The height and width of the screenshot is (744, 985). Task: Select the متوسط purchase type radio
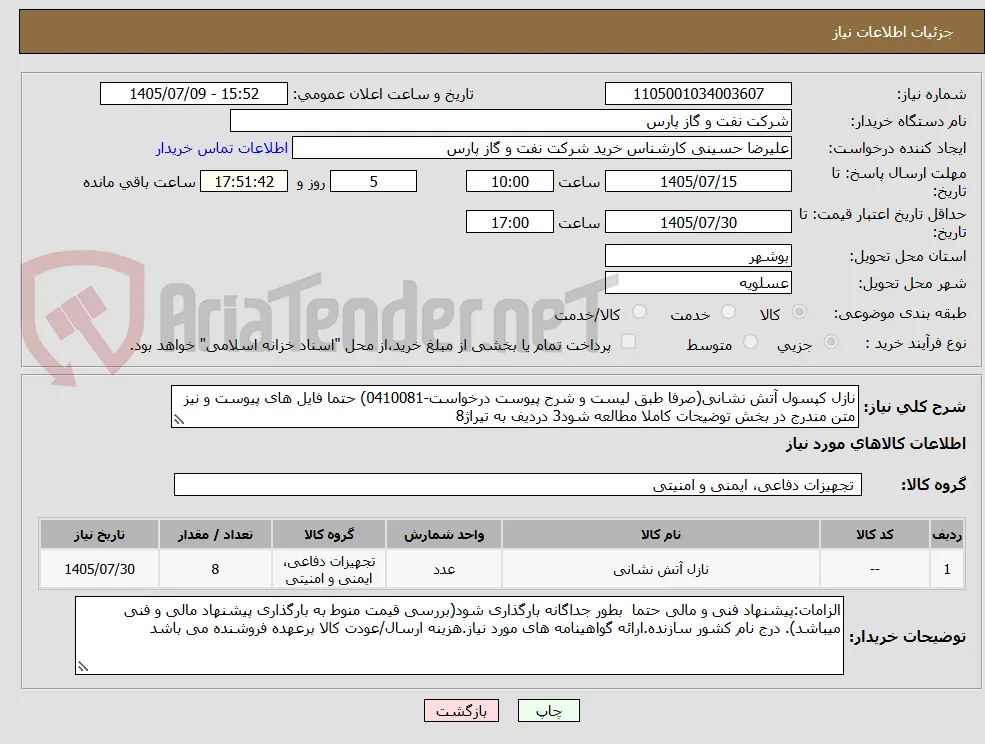click(750, 342)
